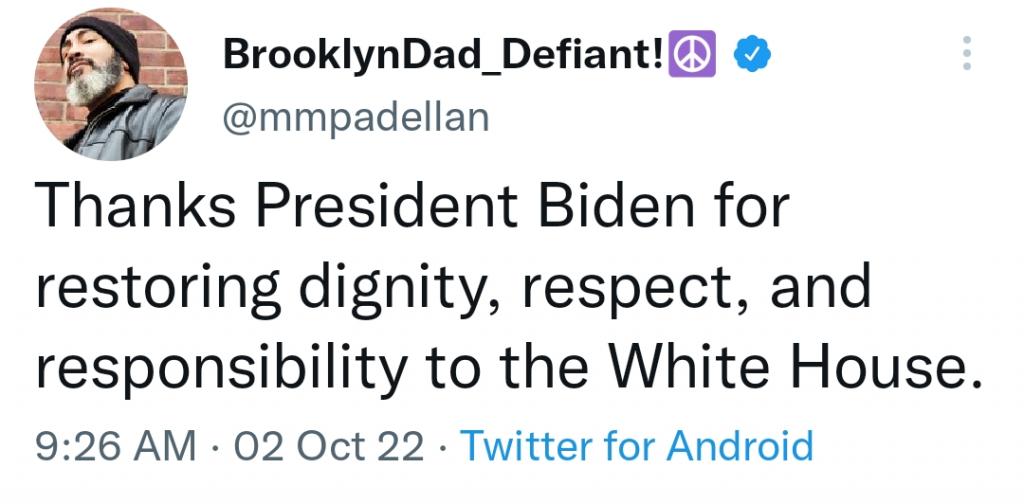Screen dimensions: 1024x504
Task: Click the @mmpadellan handle
Action: pos(355,118)
